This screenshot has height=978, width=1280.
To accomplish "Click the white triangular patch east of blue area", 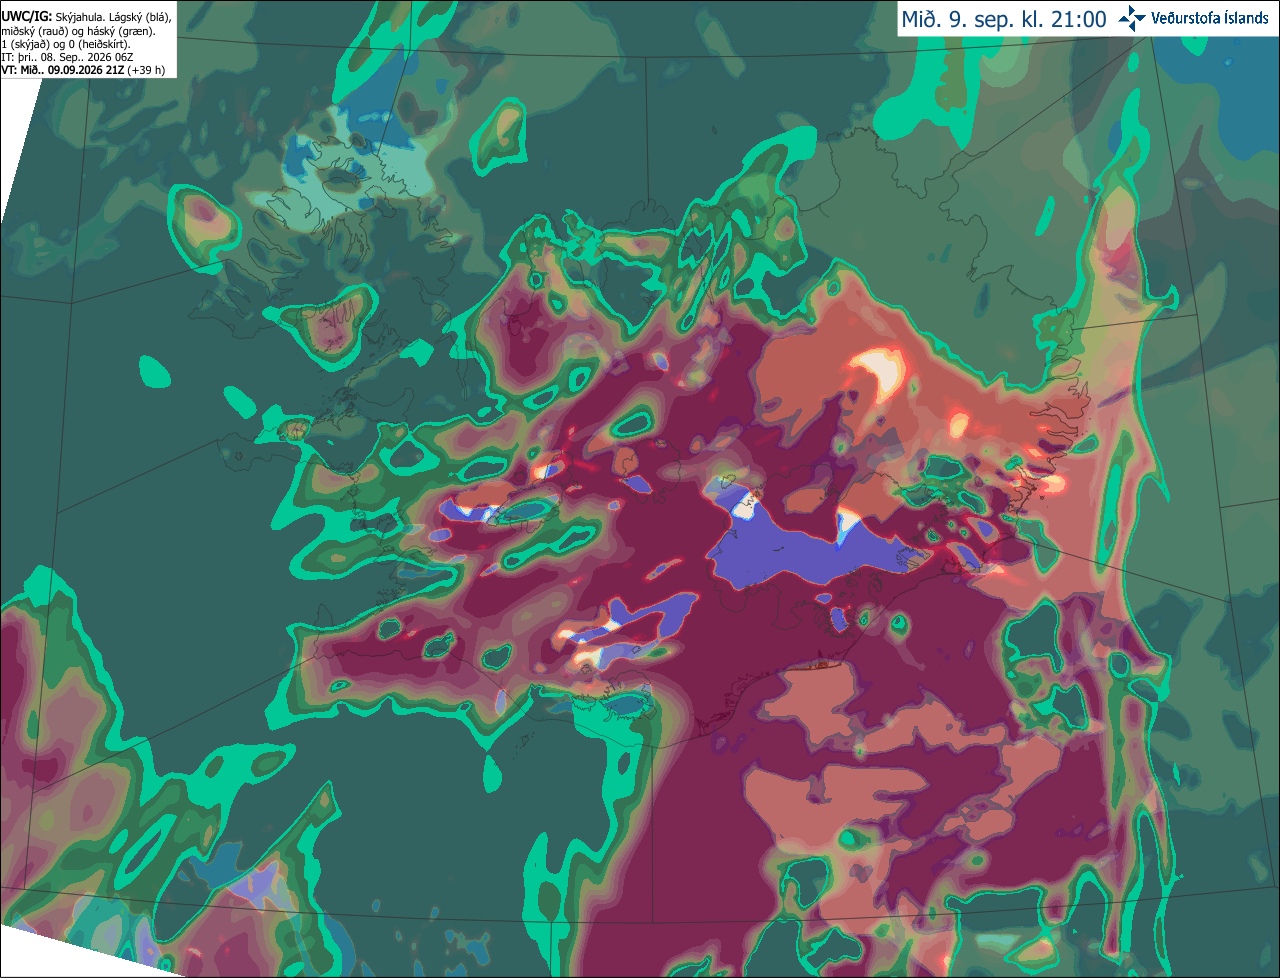I will point(849,525).
